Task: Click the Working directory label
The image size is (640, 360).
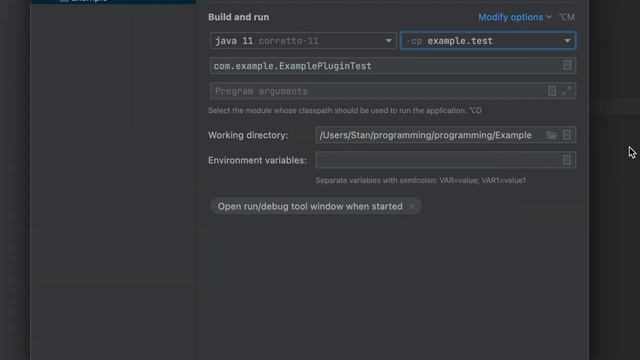Action: 248,135
